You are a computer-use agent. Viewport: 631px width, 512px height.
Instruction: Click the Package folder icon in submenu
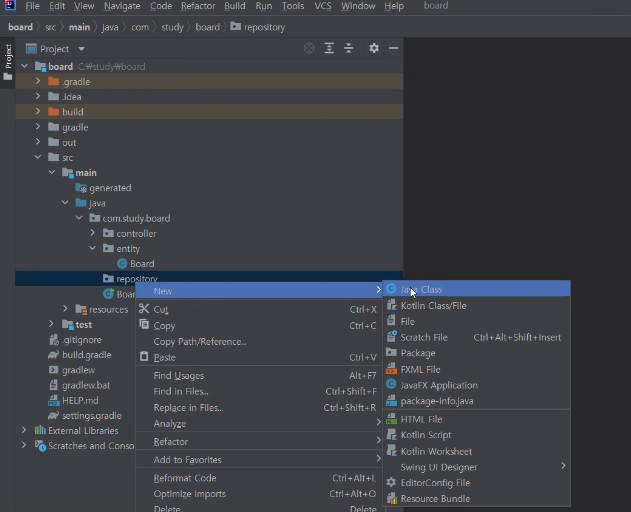pyautogui.click(x=391, y=353)
